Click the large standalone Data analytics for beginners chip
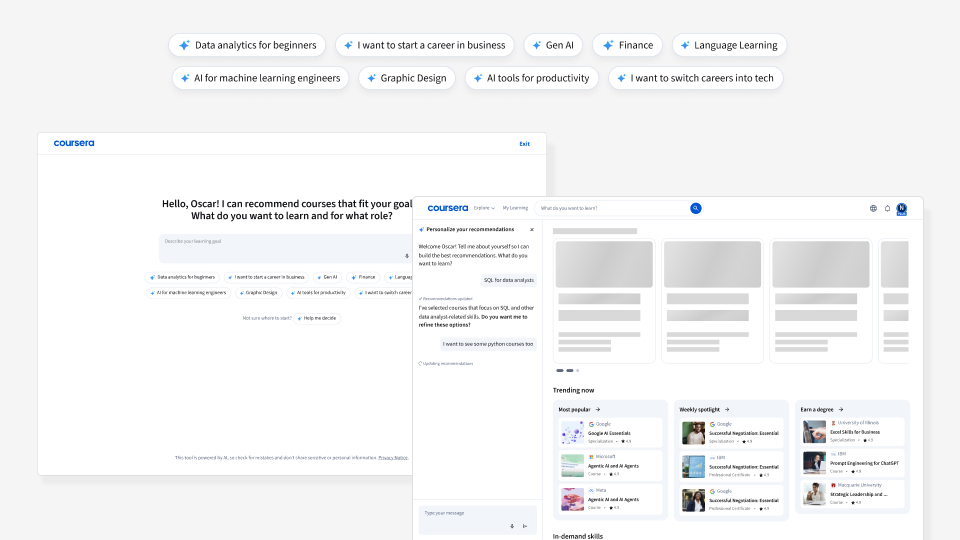 click(x=247, y=45)
